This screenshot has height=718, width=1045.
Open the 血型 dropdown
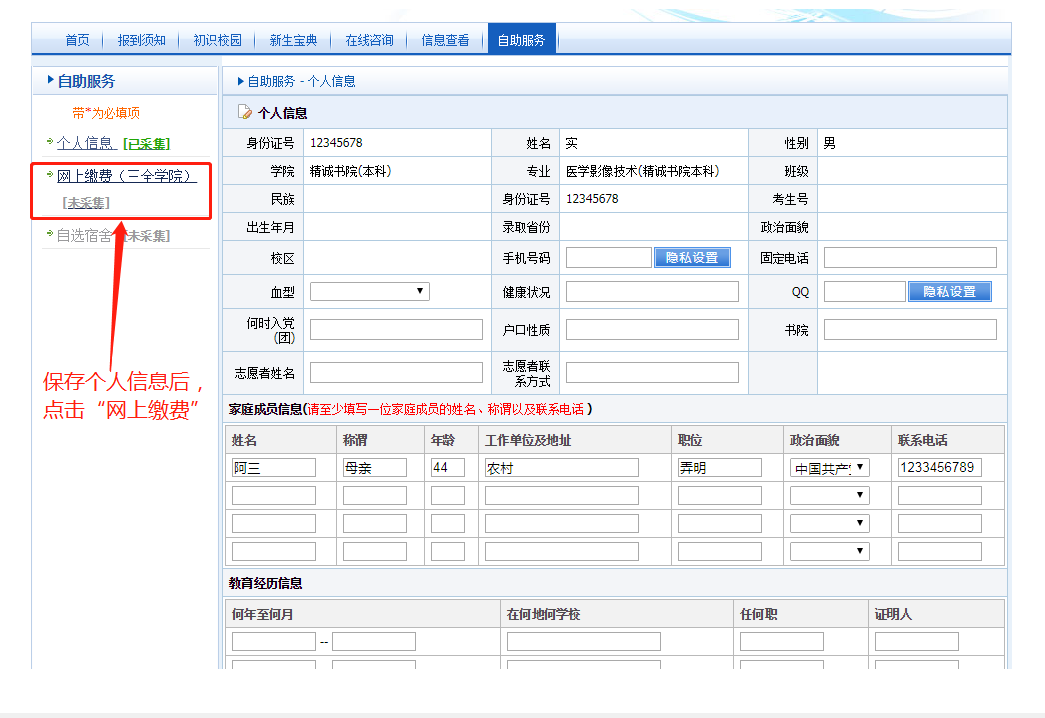click(x=369, y=291)
